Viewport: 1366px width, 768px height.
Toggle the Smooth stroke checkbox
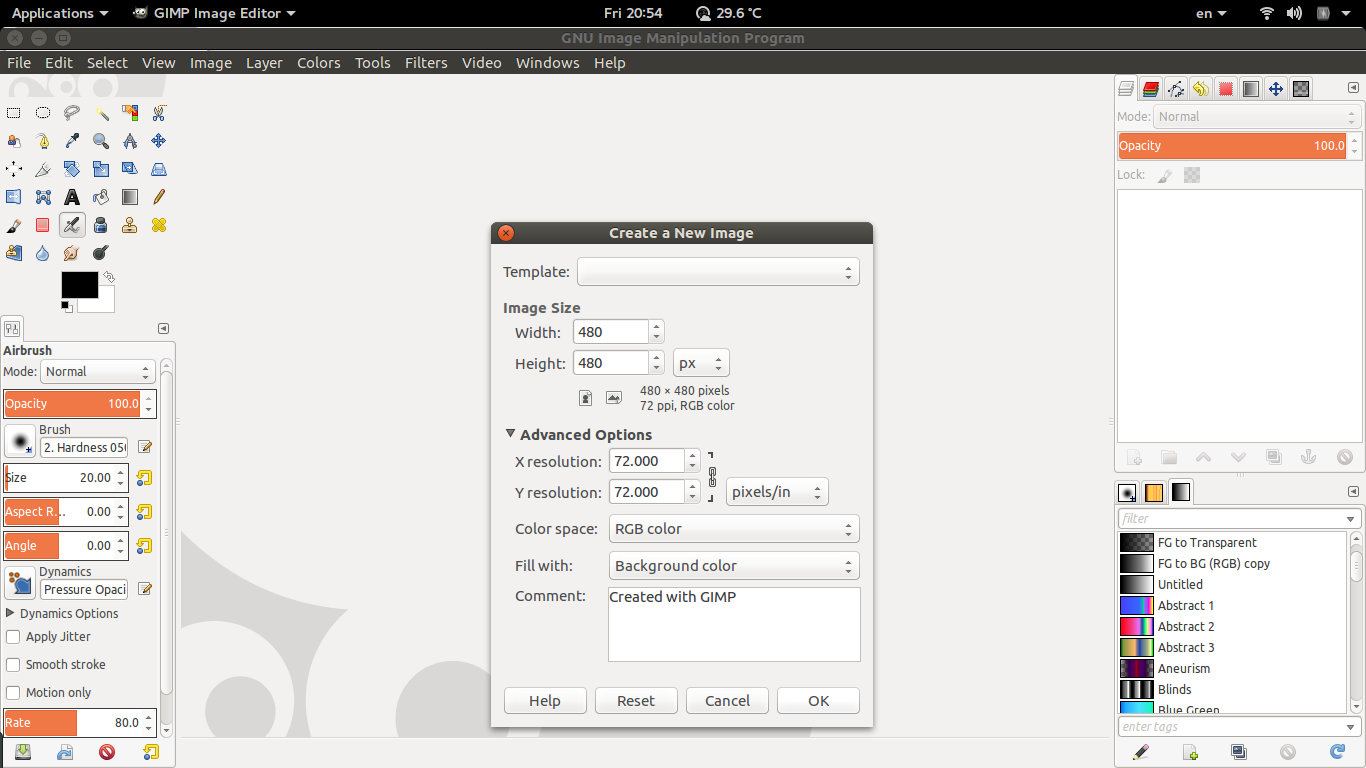[x=13, y=664]
